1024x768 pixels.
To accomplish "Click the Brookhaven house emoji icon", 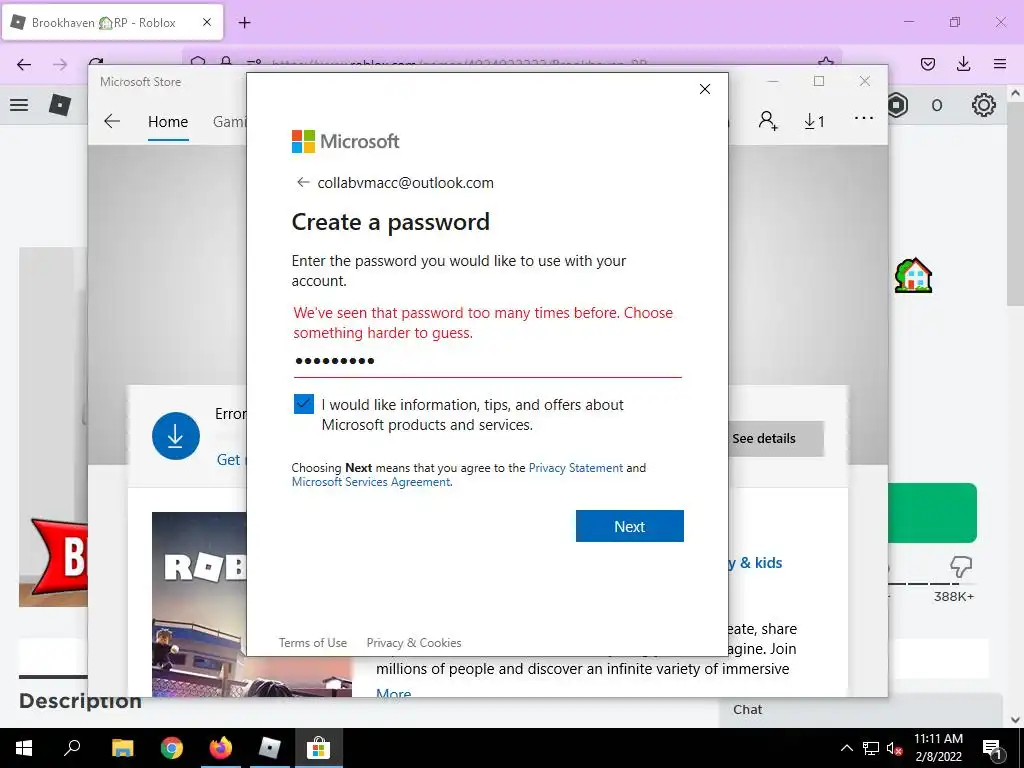I will [913, 275].
